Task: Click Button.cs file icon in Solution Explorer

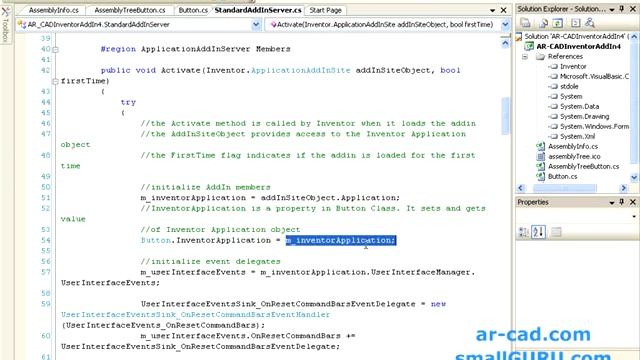Action: pos(541,176)
